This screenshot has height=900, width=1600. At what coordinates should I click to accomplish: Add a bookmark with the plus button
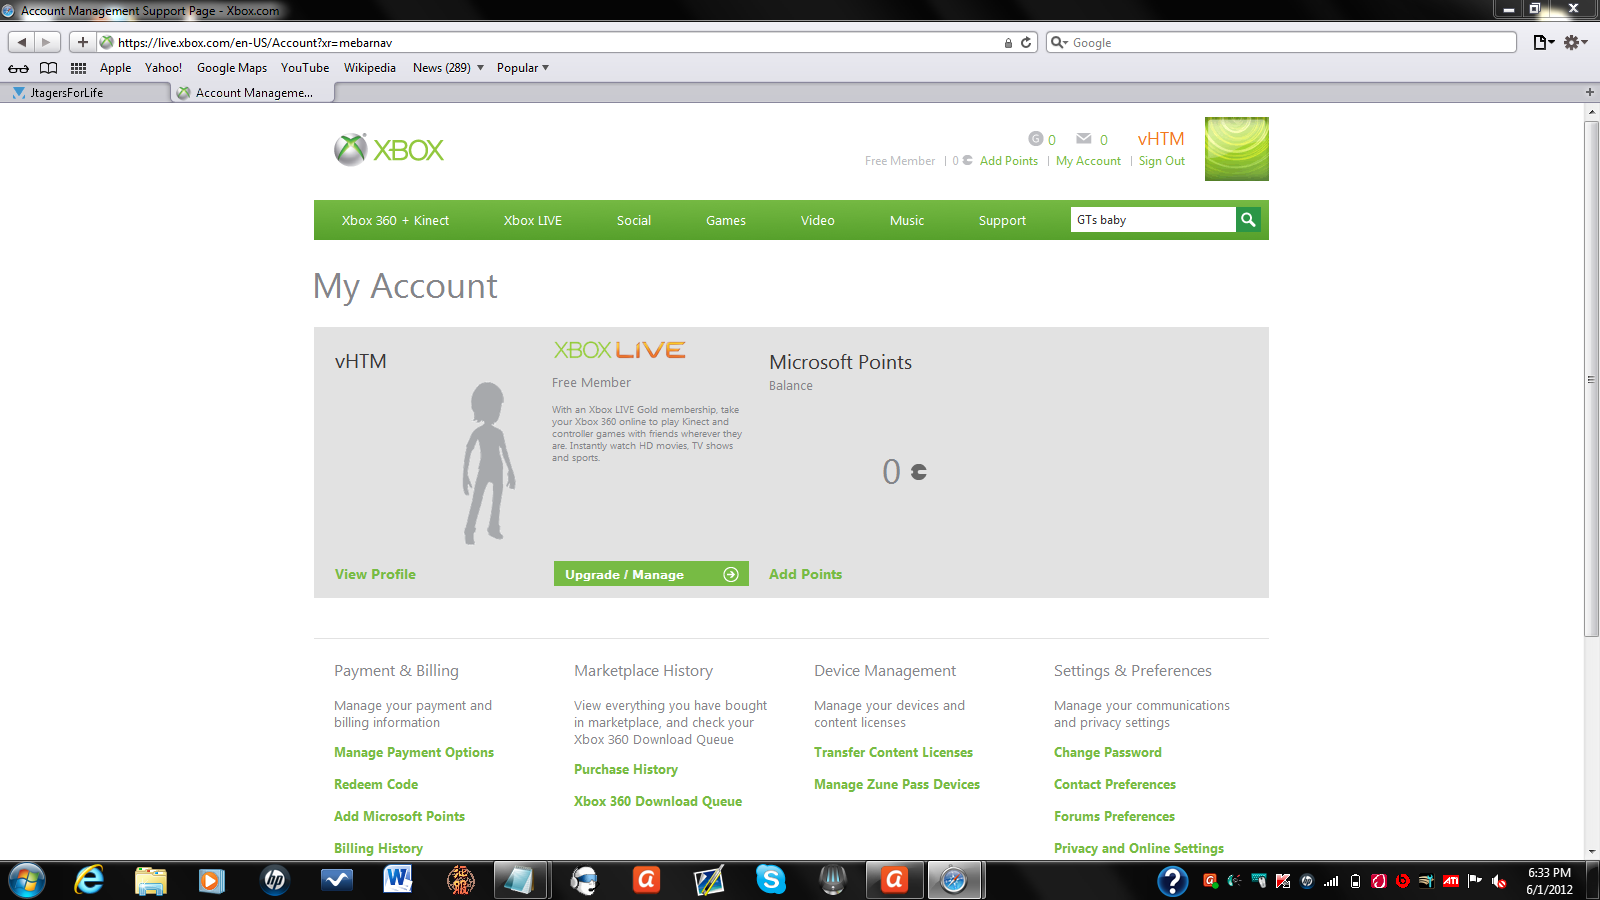(83, 42)
